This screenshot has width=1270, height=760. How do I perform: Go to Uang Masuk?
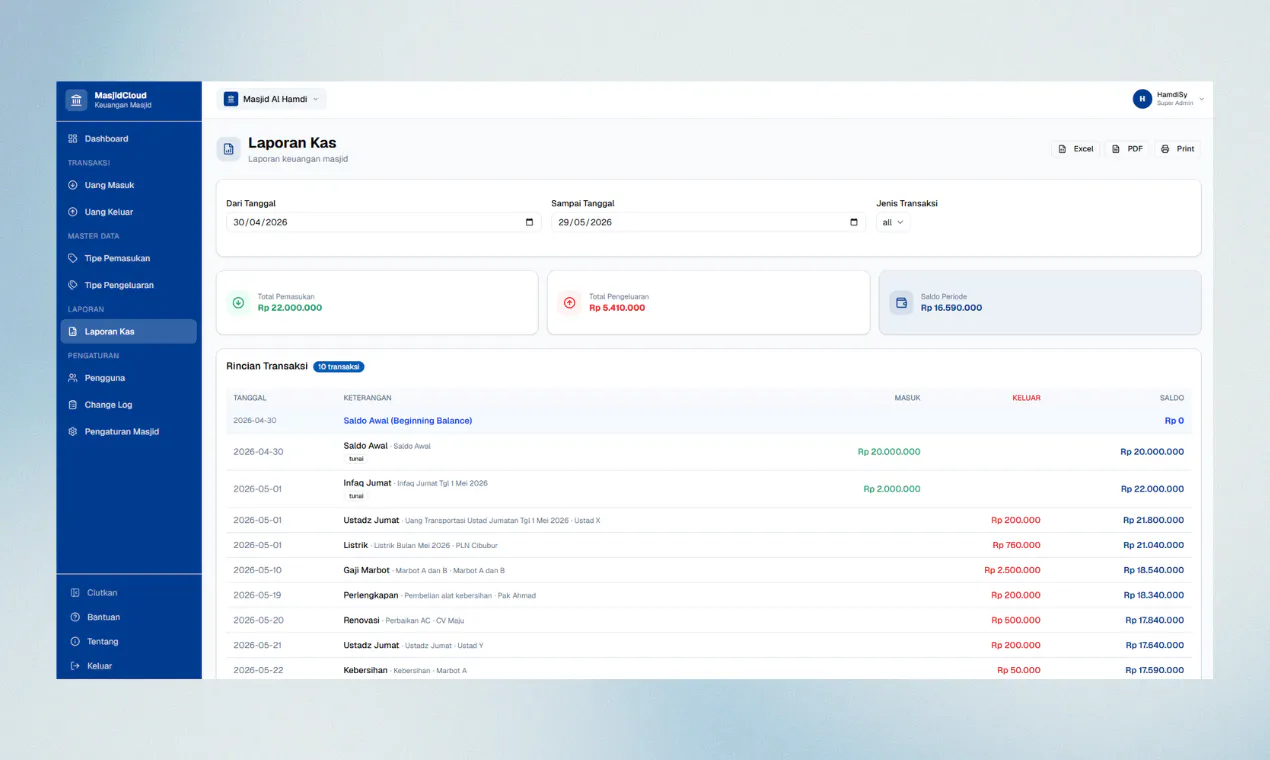click(128, 185)
